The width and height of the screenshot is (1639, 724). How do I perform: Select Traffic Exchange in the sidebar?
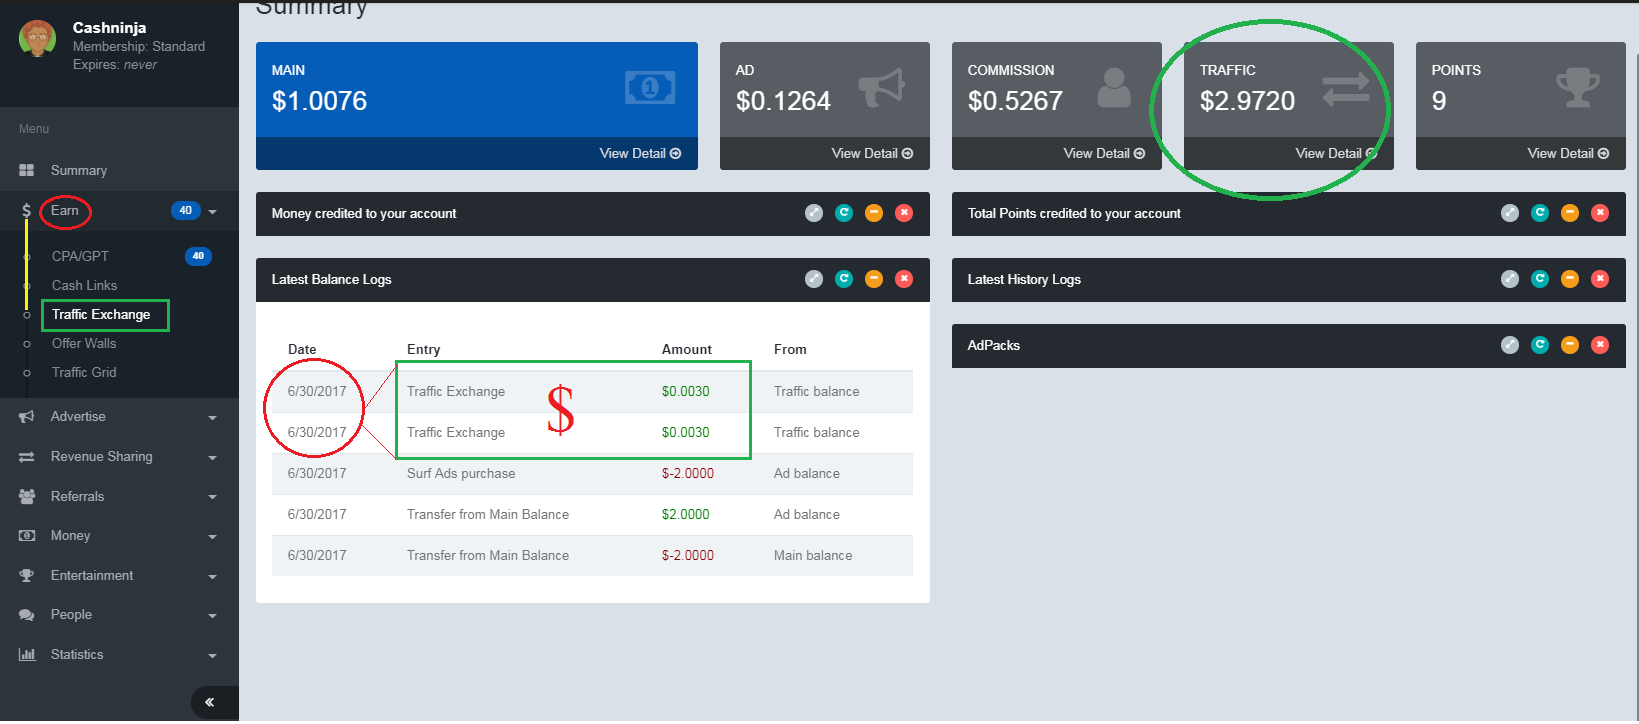101,314
